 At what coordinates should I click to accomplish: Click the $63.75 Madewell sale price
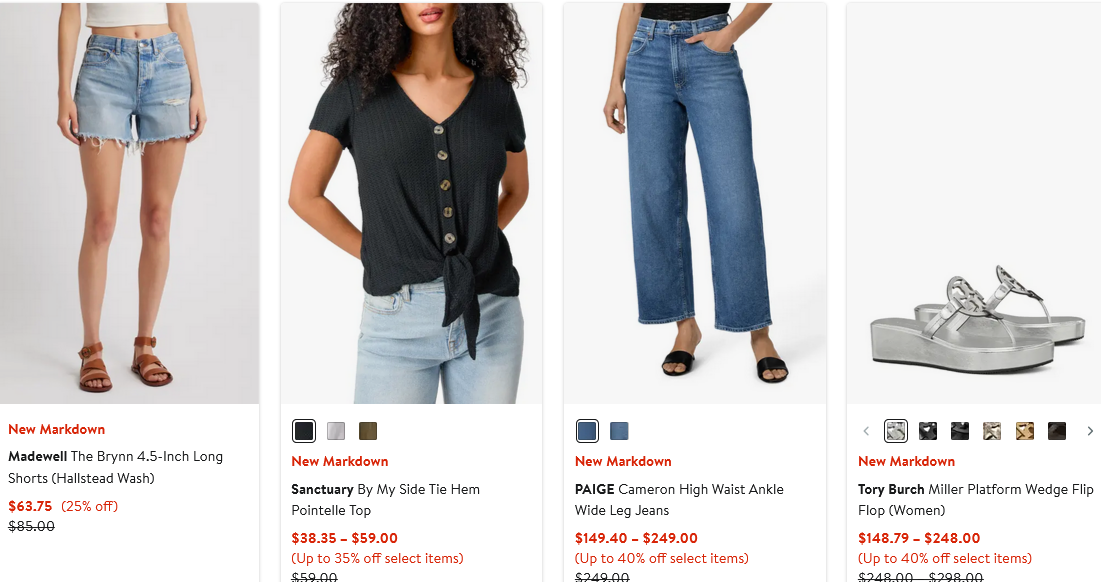pos(30,506)
